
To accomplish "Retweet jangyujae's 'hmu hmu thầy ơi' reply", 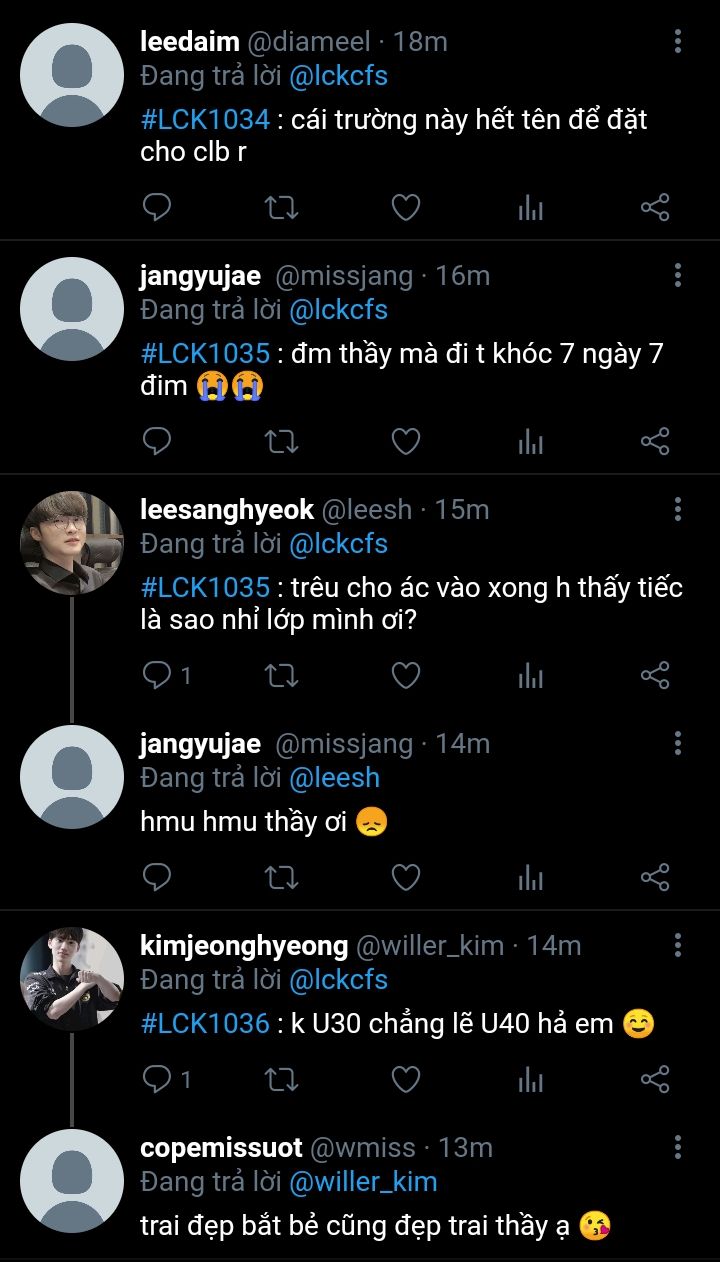I will (x=281, y=878).
